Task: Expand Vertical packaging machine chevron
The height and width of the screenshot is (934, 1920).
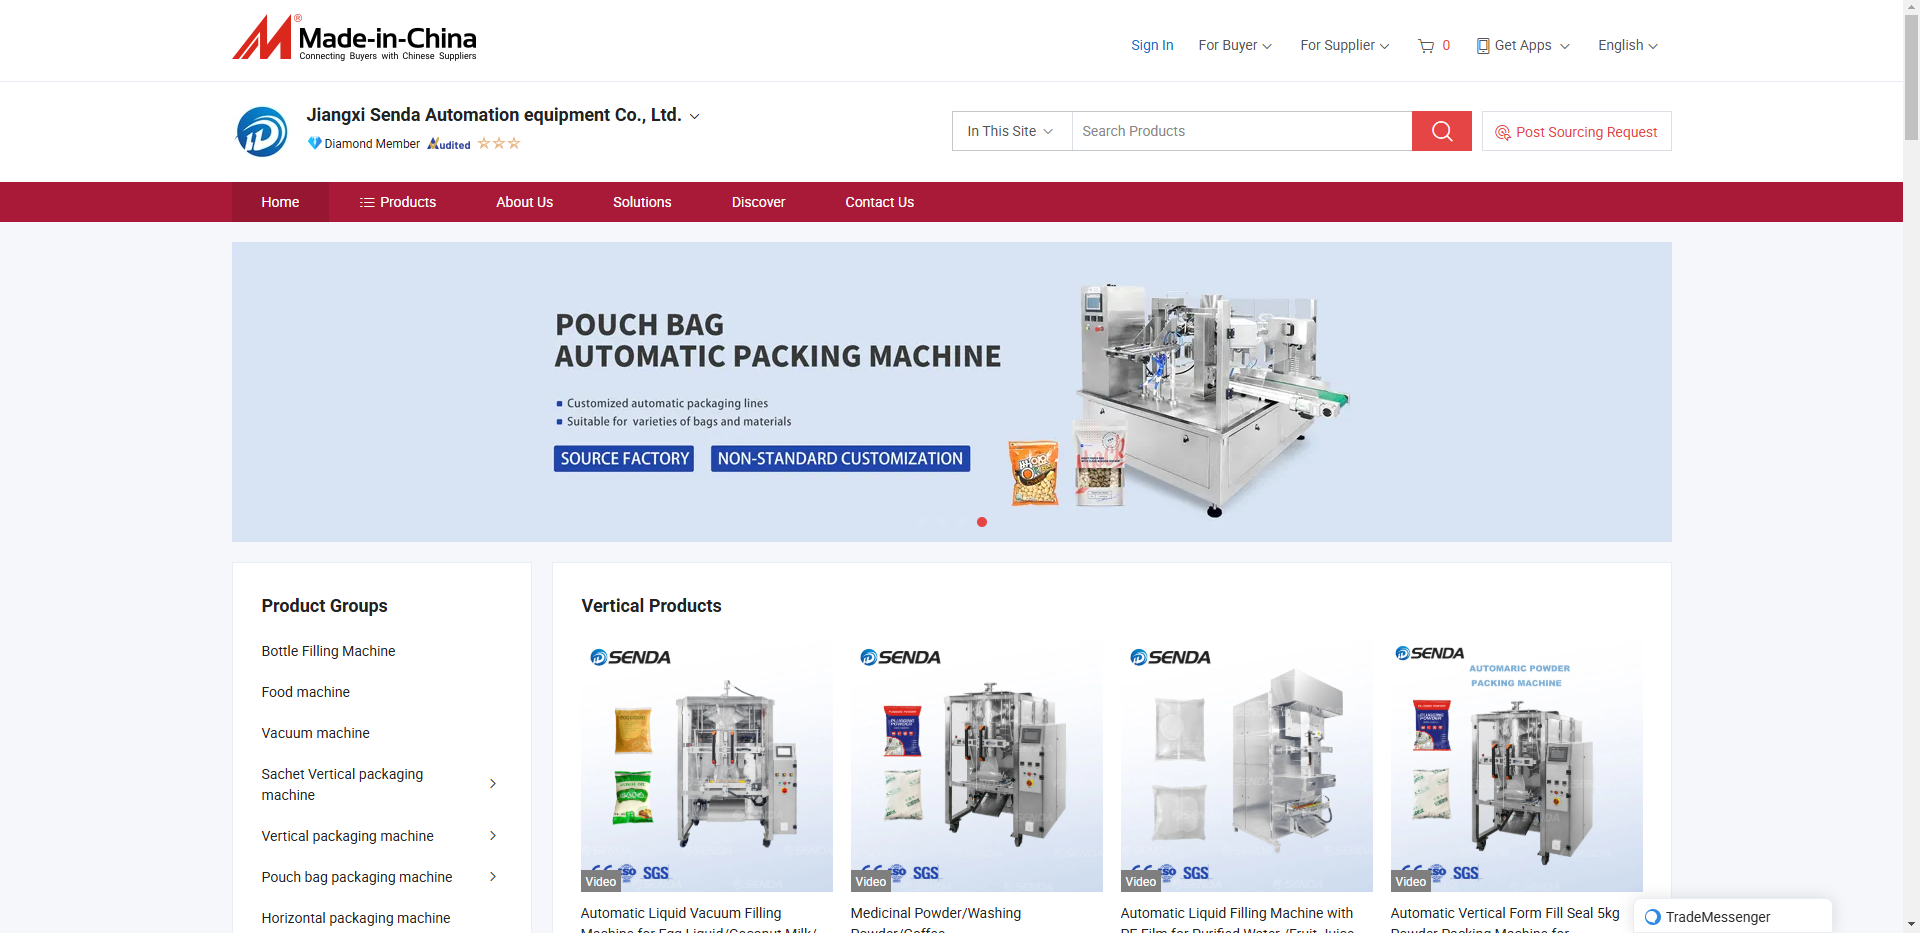Action: 493,836
